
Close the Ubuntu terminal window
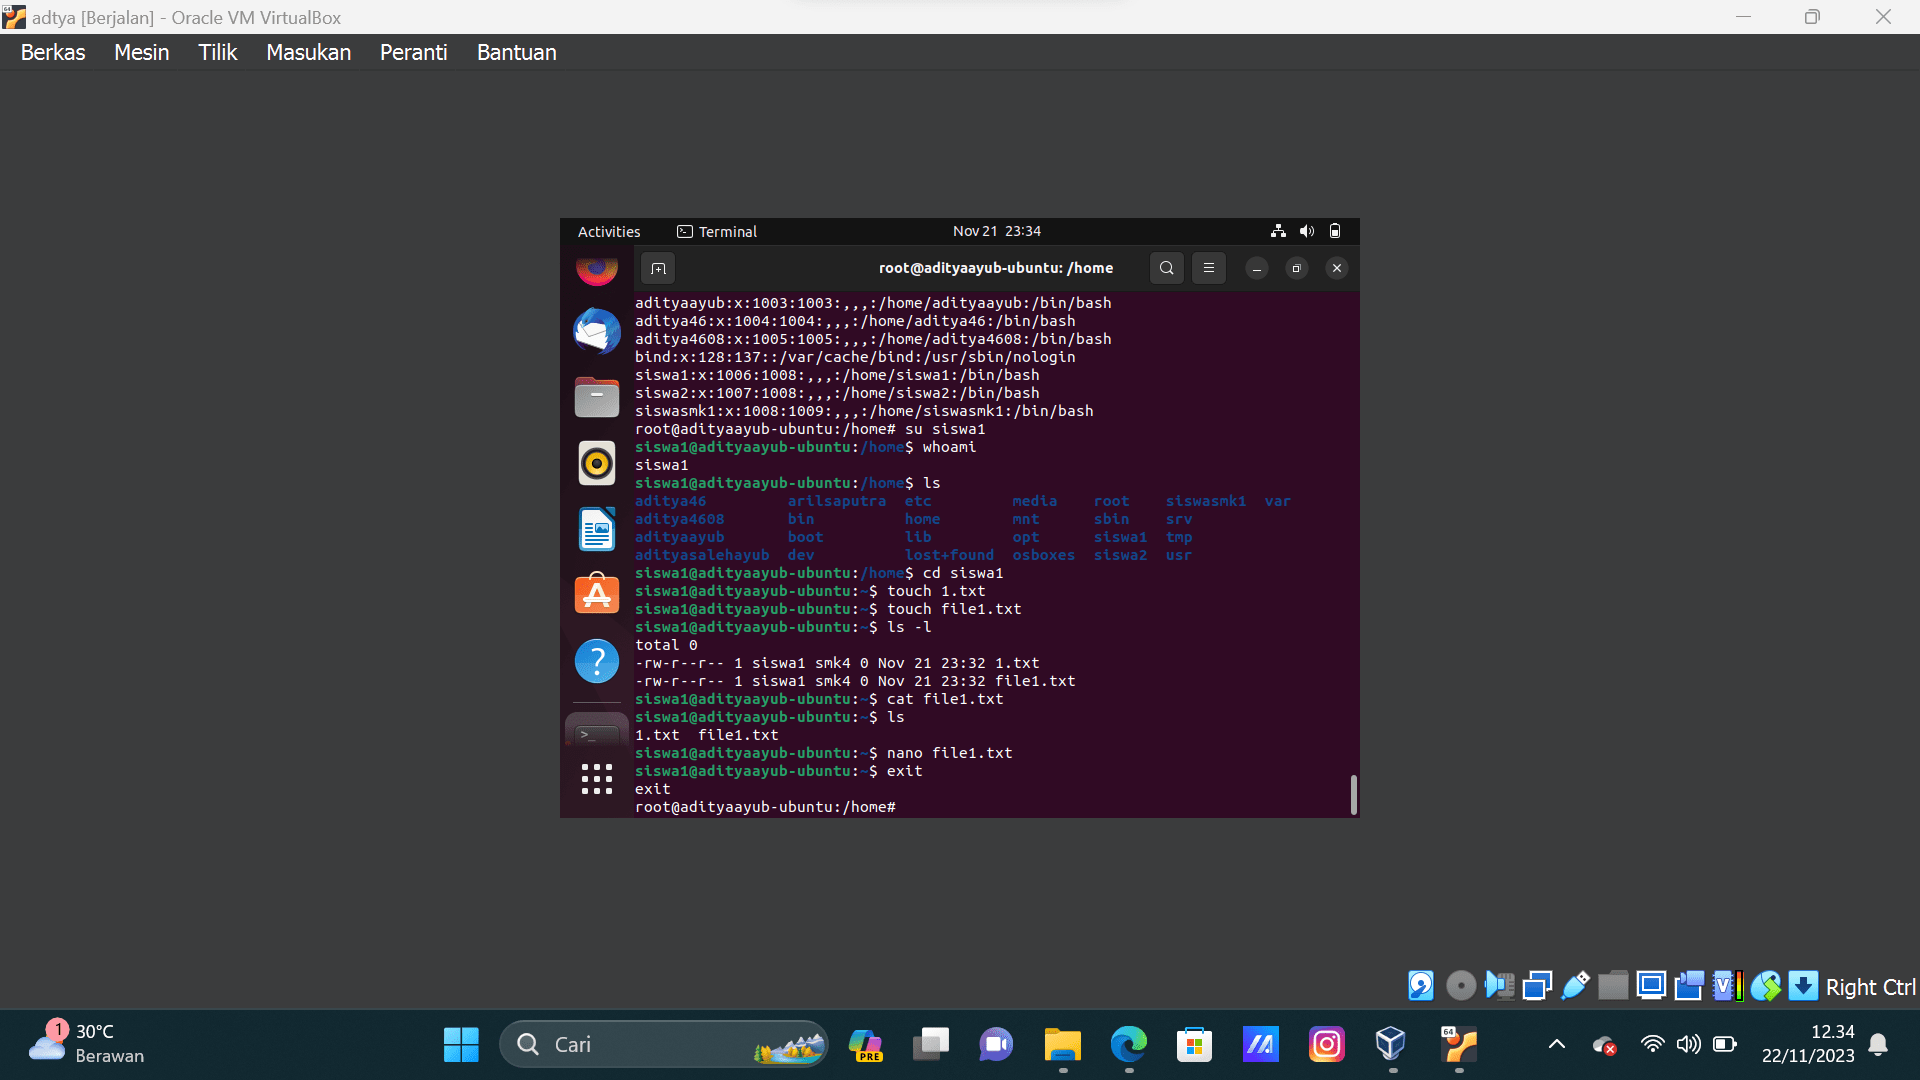[x=1336, y=268]
